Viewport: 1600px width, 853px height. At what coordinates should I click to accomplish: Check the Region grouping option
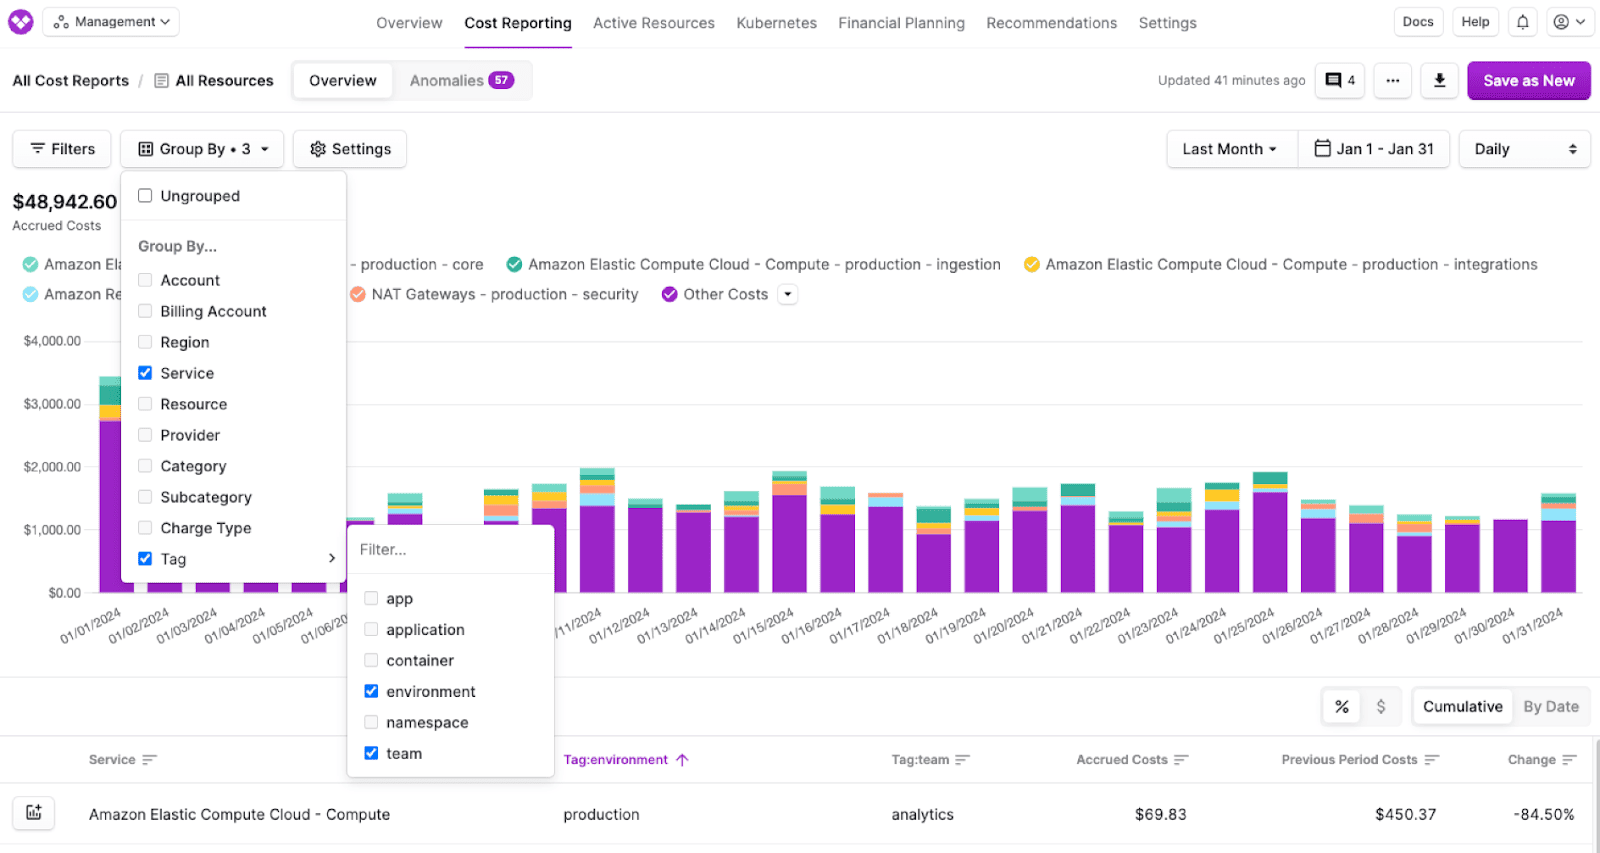tap(145, 342)
